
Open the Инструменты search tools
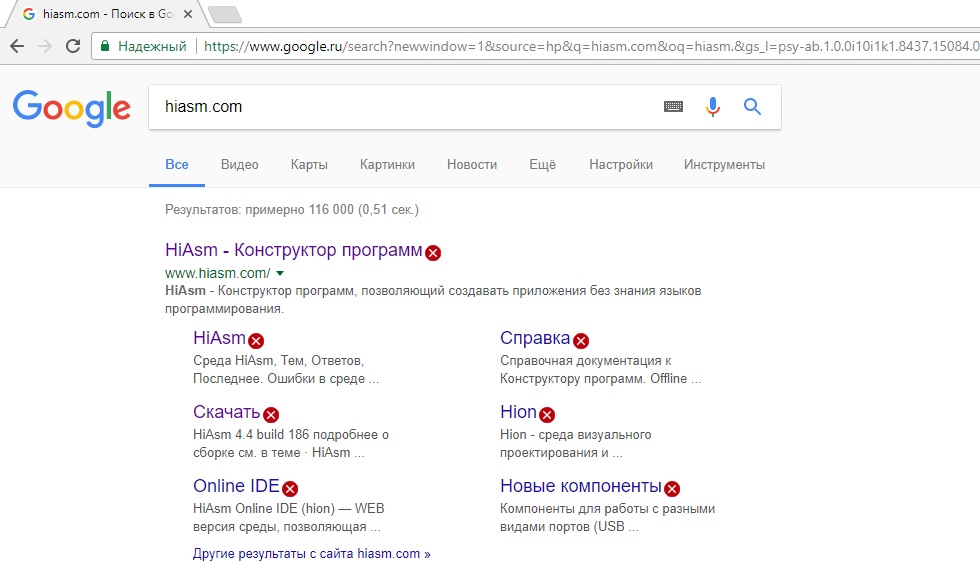[724, 165]
